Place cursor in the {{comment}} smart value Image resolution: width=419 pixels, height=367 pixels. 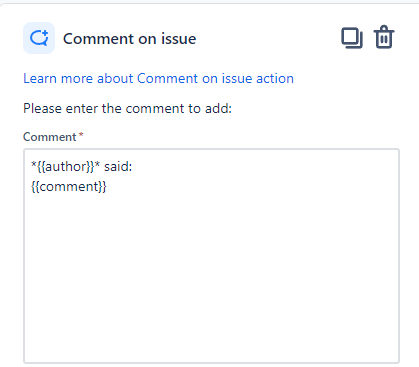click(x=69, y=186)
